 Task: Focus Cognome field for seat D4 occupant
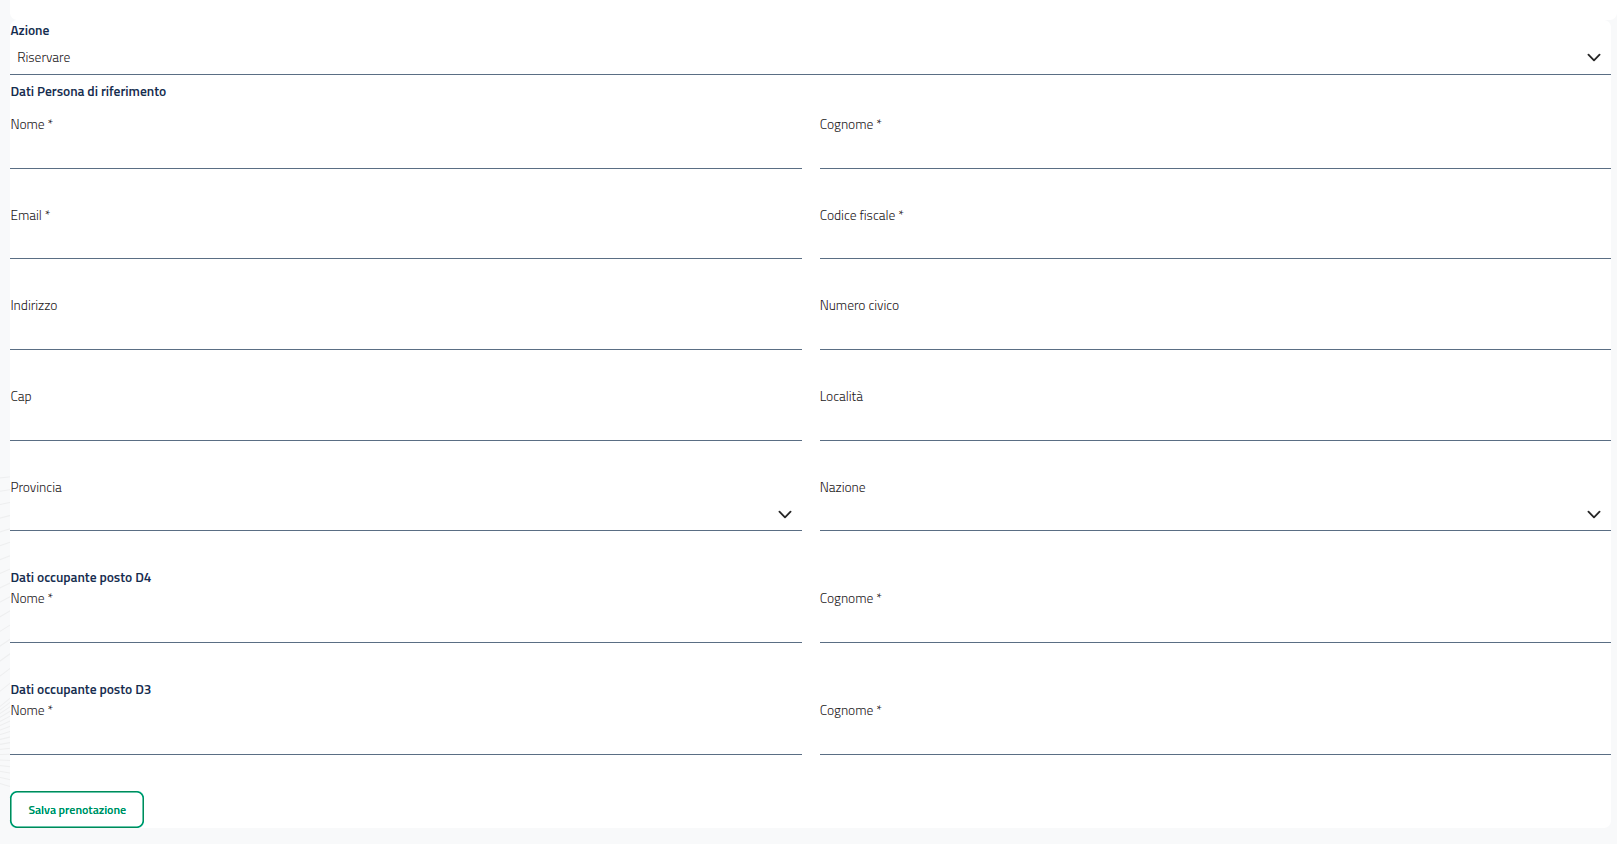click(x=1214, y=627)
